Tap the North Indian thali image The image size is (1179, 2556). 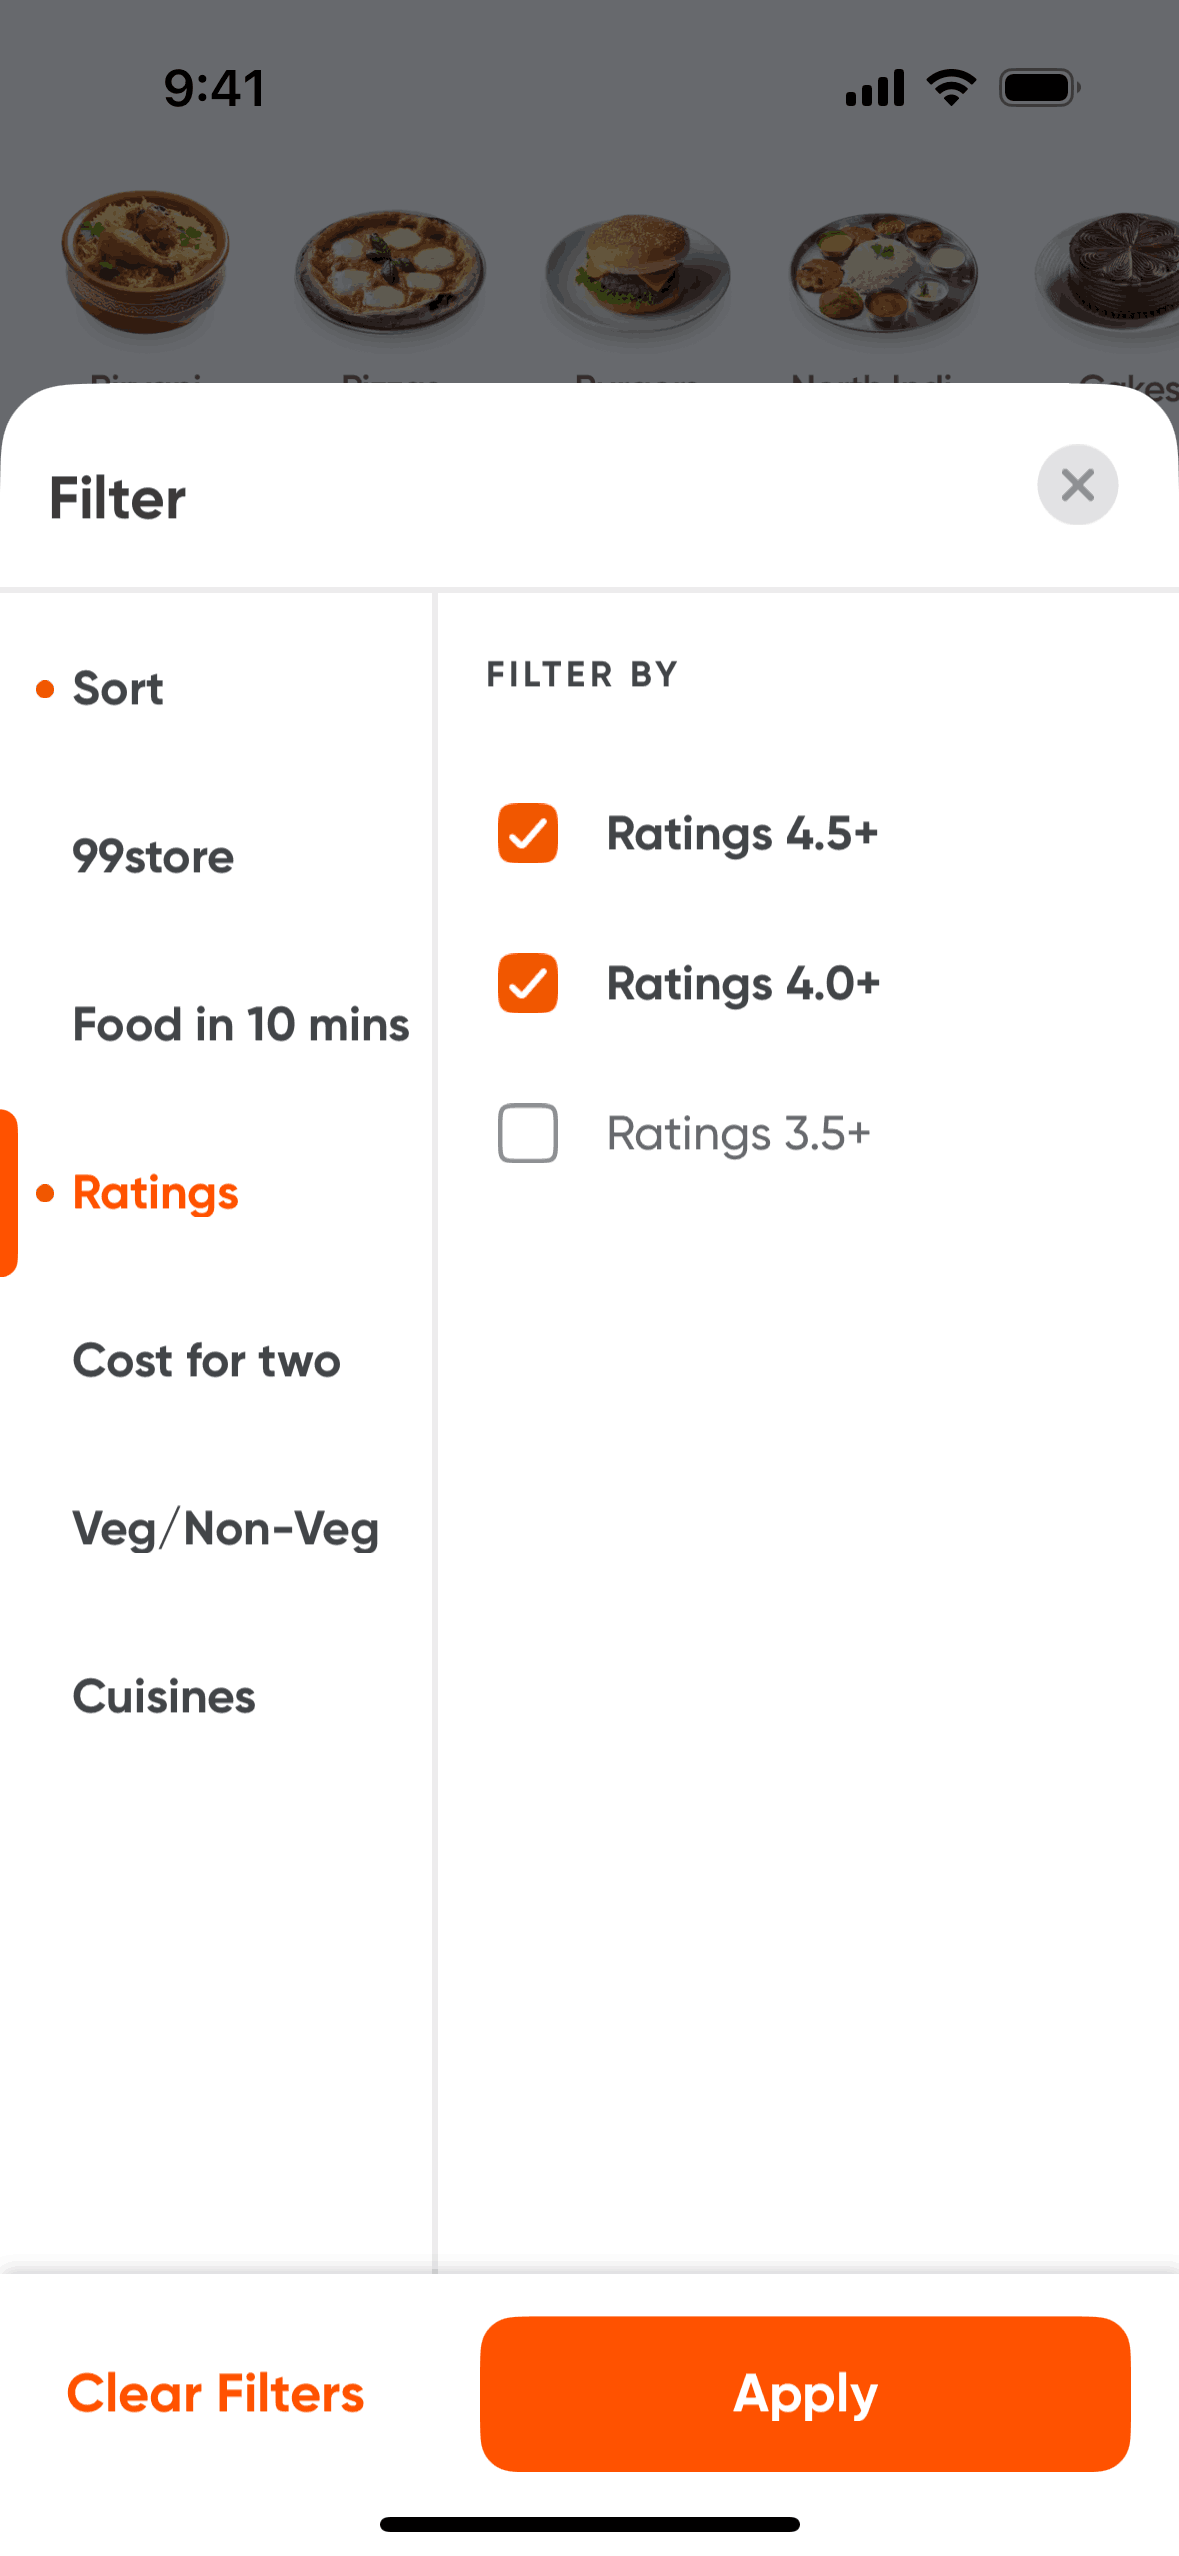[x=883, y=270]
